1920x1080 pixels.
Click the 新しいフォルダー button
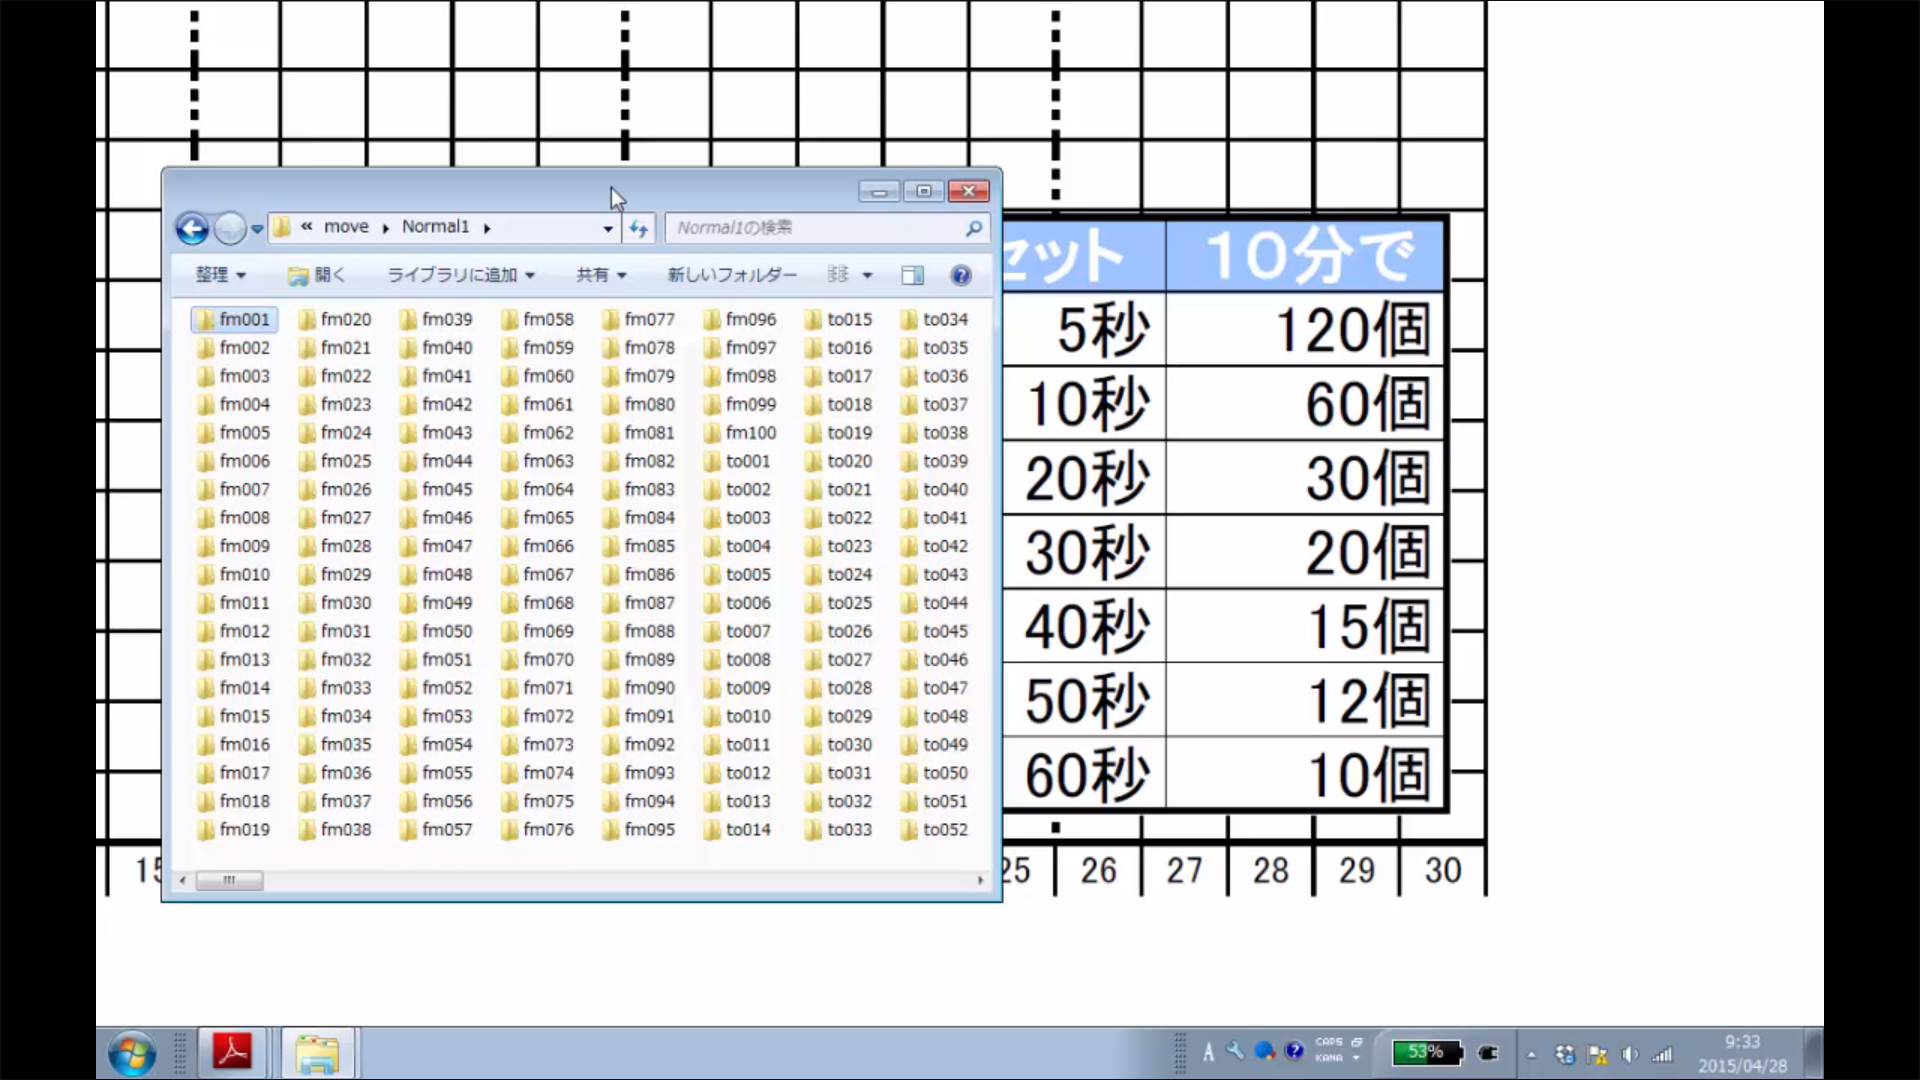pyautogui.click(x=732, y=275)
